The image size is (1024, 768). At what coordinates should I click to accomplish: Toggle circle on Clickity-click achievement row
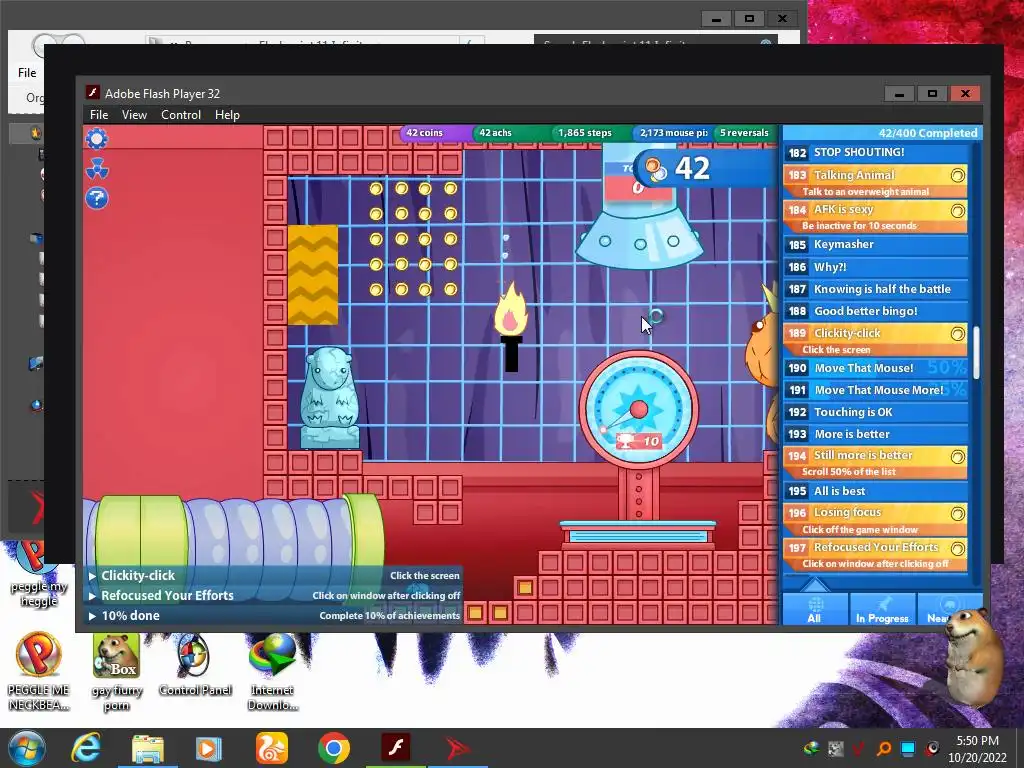click(957, 334)
